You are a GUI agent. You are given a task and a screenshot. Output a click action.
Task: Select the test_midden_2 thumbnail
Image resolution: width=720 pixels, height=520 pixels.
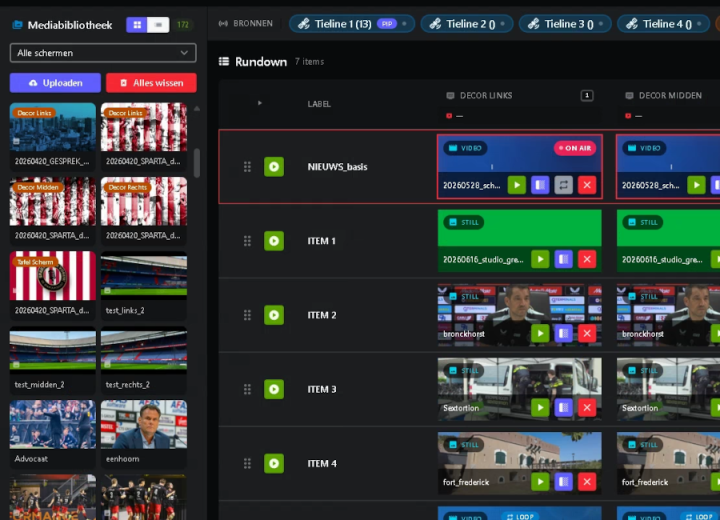pyautogui.click(x=52, y=359)
